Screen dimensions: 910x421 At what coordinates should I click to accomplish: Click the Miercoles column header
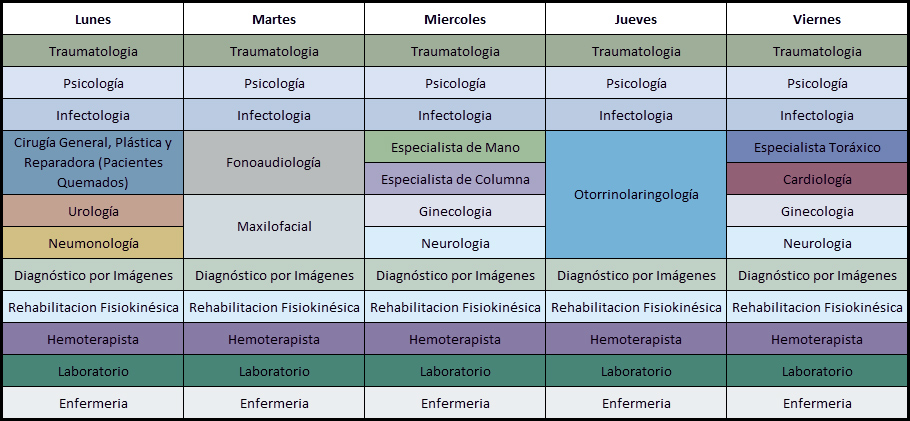point(455,19)
